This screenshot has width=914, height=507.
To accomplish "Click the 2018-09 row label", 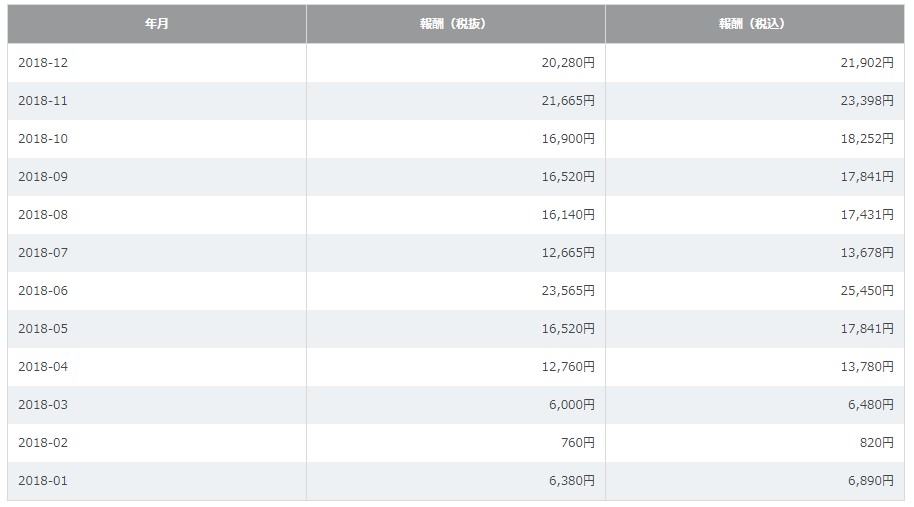I will click(x=43, y=177).
